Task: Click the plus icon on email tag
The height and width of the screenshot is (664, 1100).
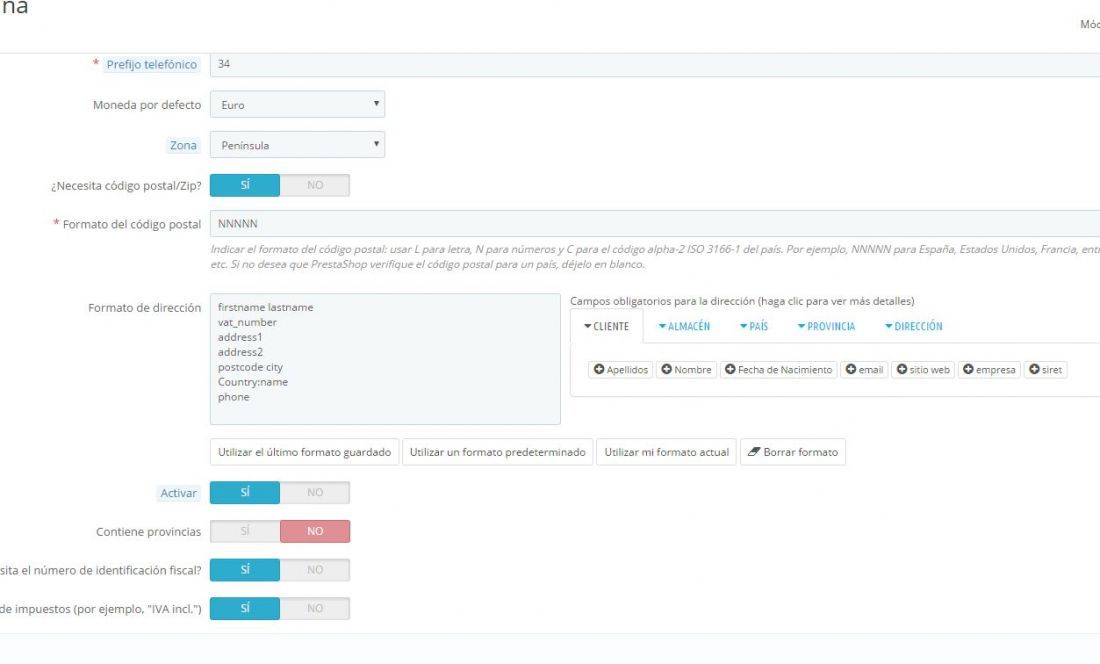Action: (851, 369)
